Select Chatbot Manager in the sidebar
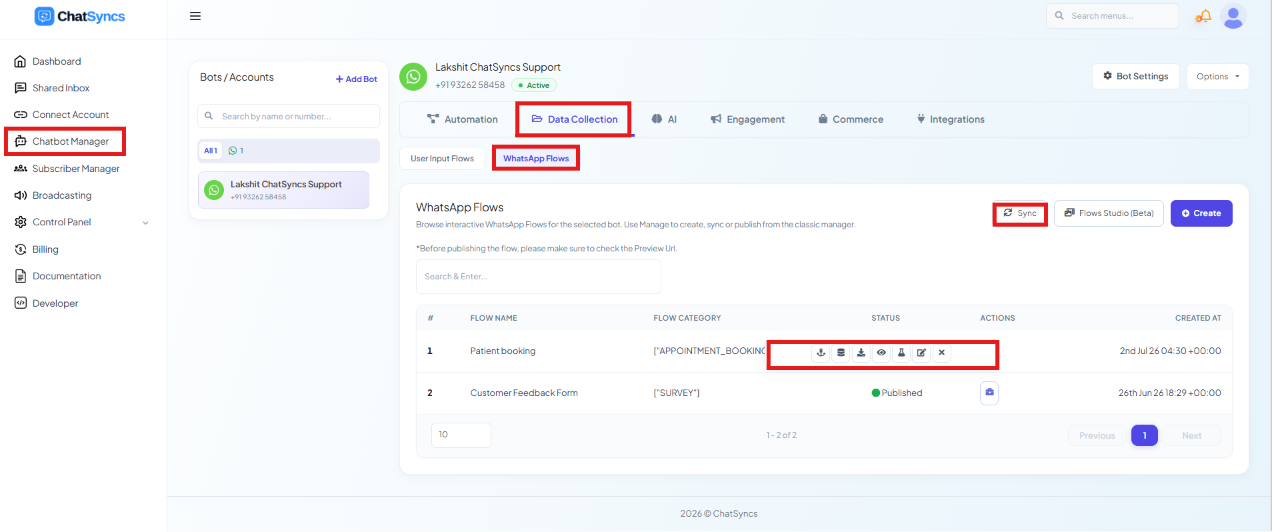 (70, 142)
